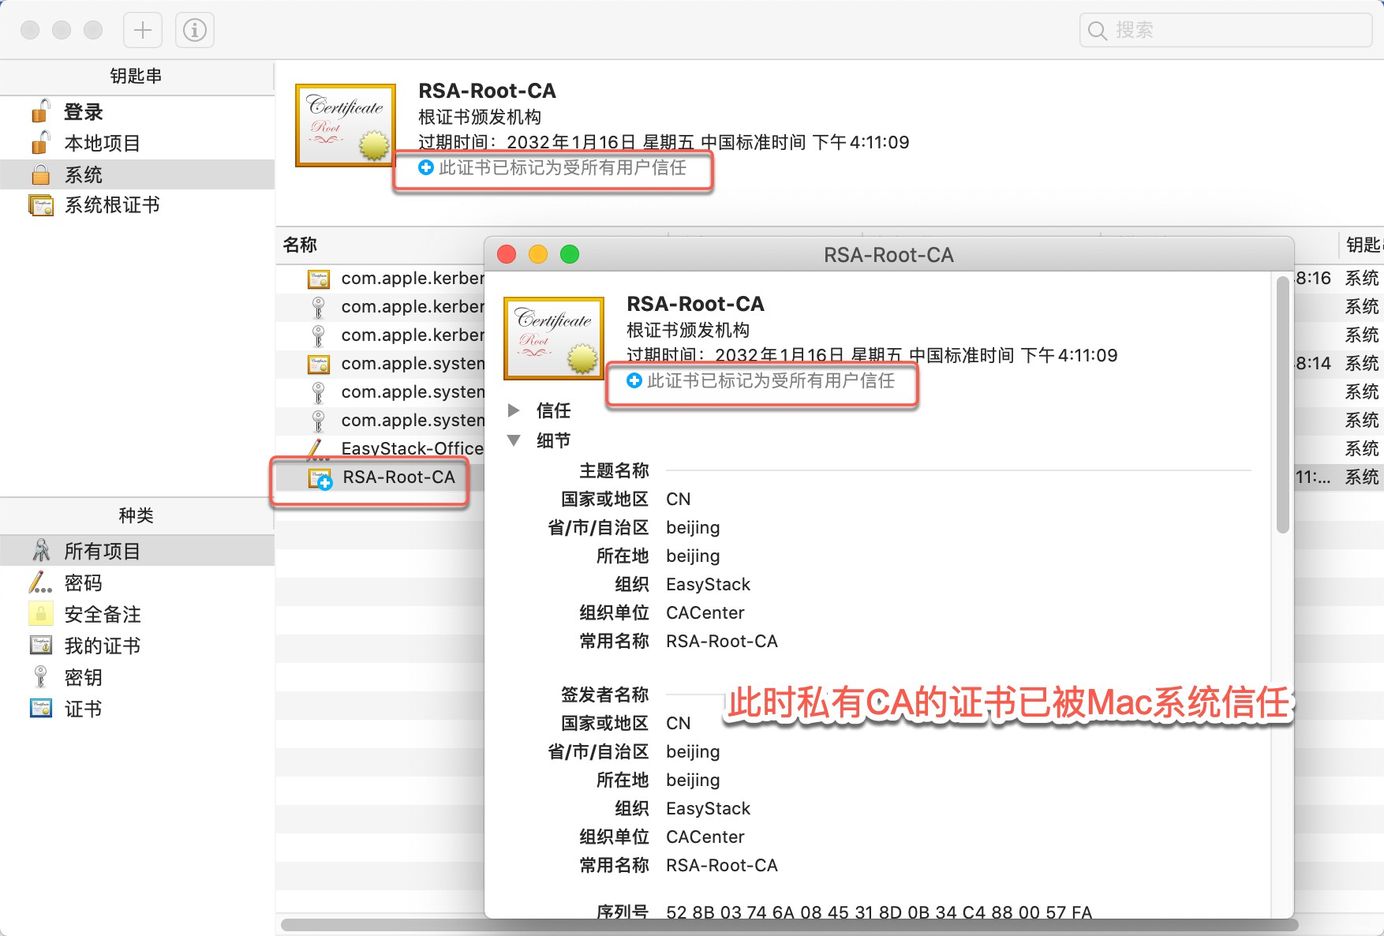The width and height of the screenshot is (1384, 936).
Task: Select the 安全备注 category
Action: (x=102, y=614)
